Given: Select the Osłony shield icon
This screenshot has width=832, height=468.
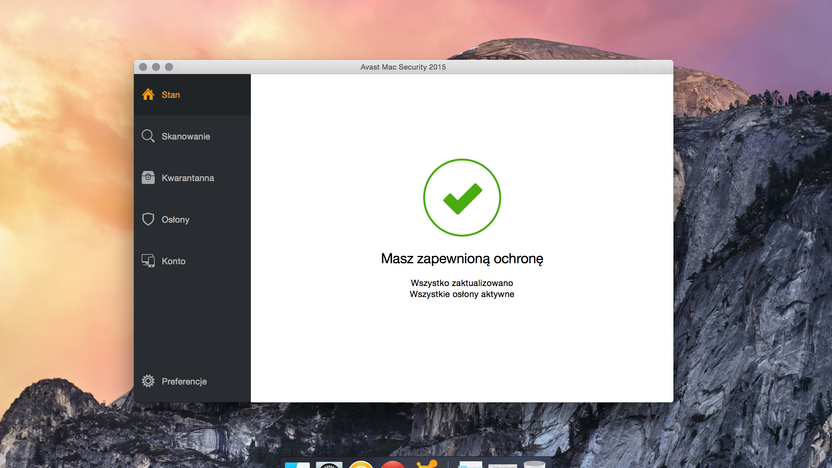Looking at the screenshot, I should click(x=148, y=219).
